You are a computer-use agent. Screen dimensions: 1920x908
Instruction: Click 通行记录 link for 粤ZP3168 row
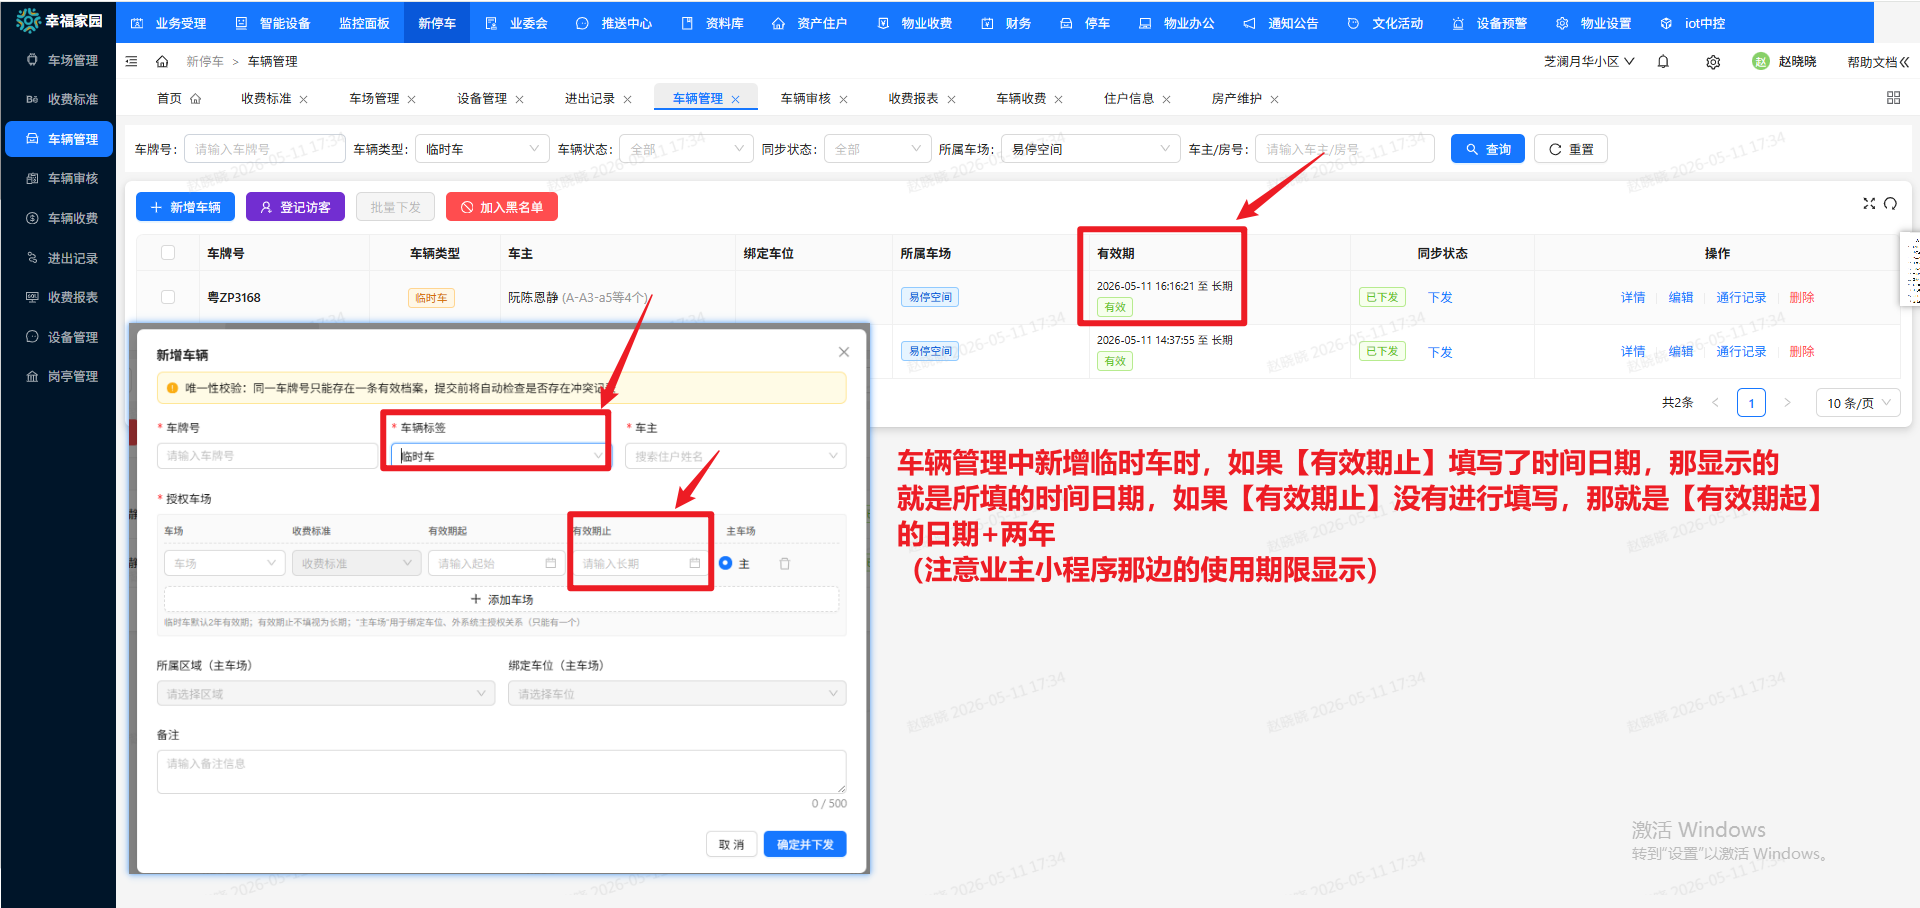tap(1741, 297)
